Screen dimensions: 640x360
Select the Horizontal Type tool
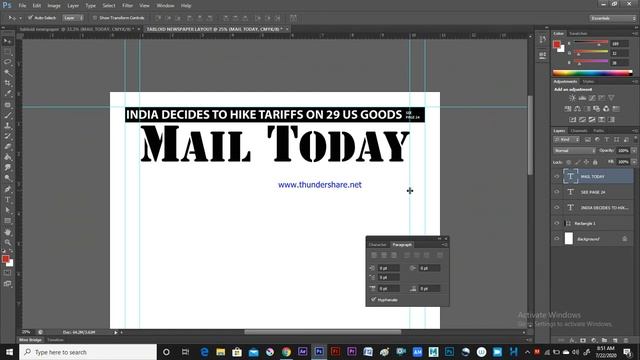(7, 200)
